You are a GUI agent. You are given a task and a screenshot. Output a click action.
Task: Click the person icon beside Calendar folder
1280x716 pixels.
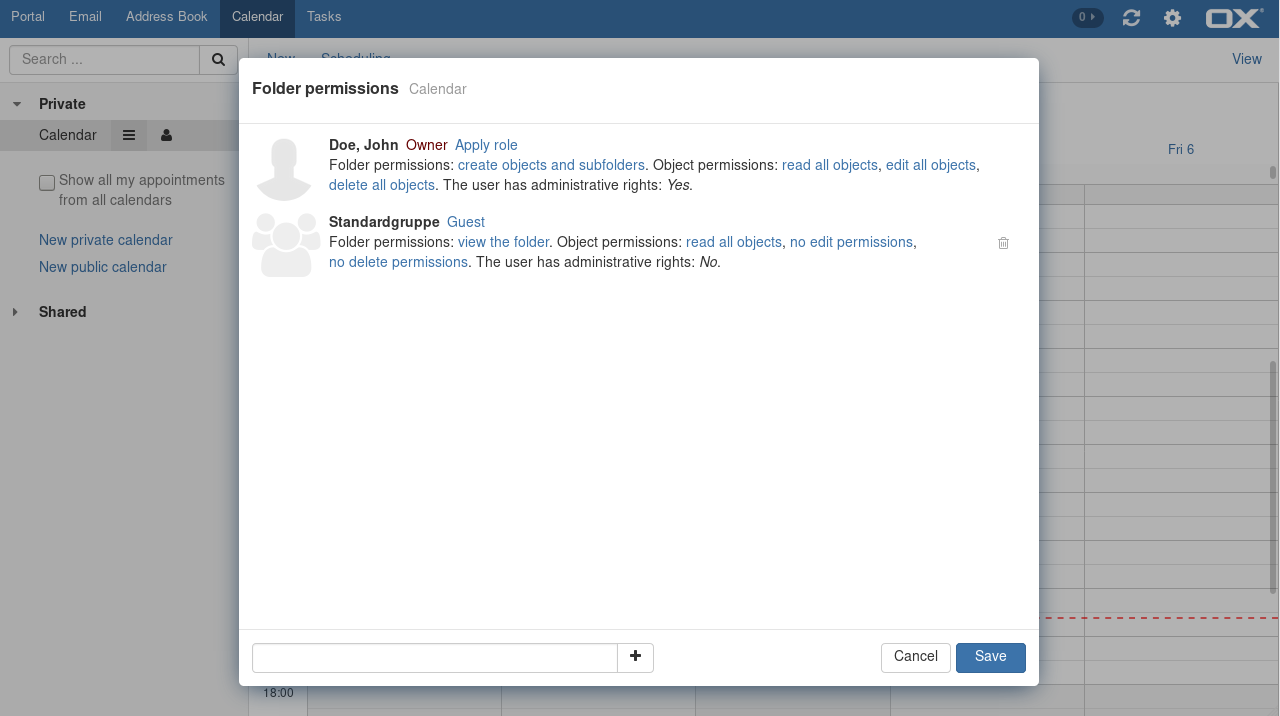(166, 135)
